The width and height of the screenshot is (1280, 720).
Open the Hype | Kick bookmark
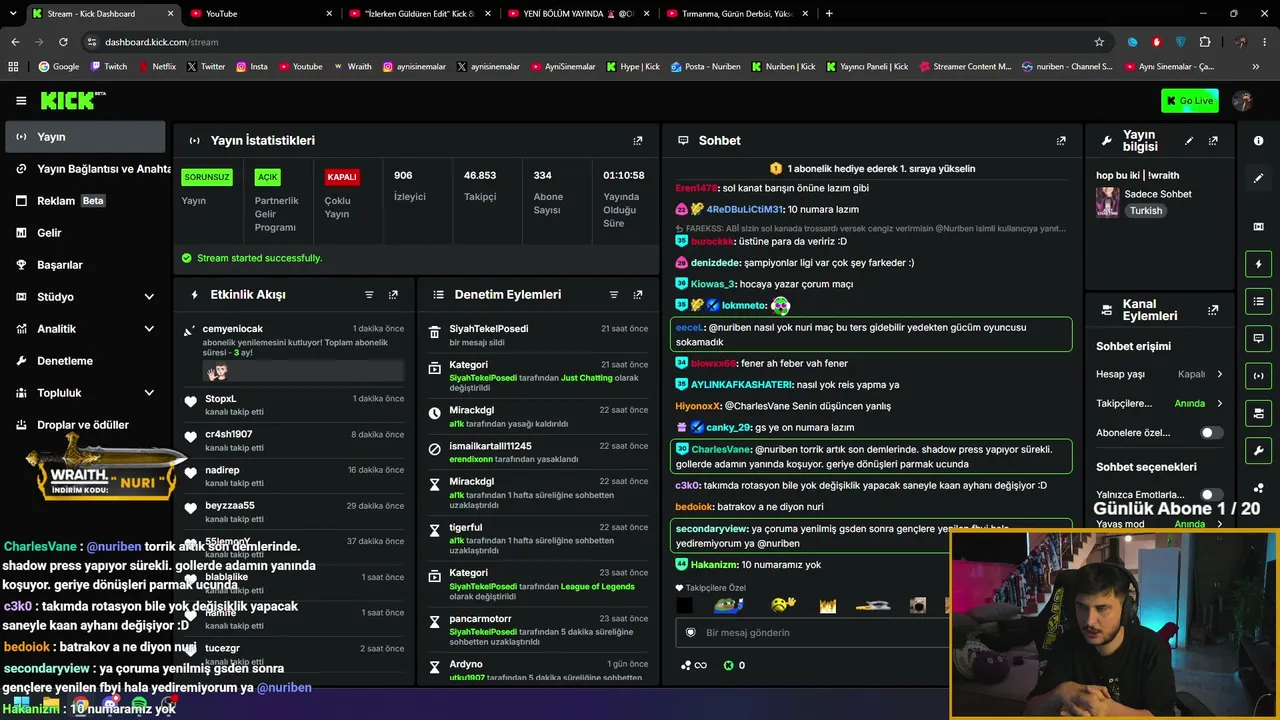coord(633,67)
